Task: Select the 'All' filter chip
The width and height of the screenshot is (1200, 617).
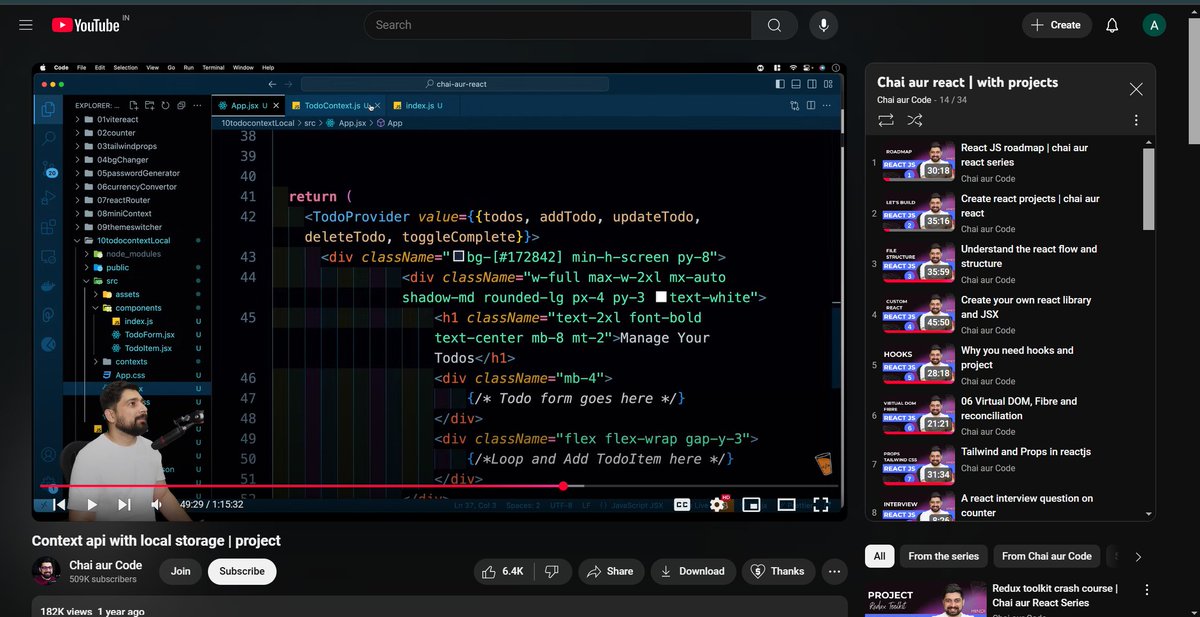Action: [x=879, y=556]
